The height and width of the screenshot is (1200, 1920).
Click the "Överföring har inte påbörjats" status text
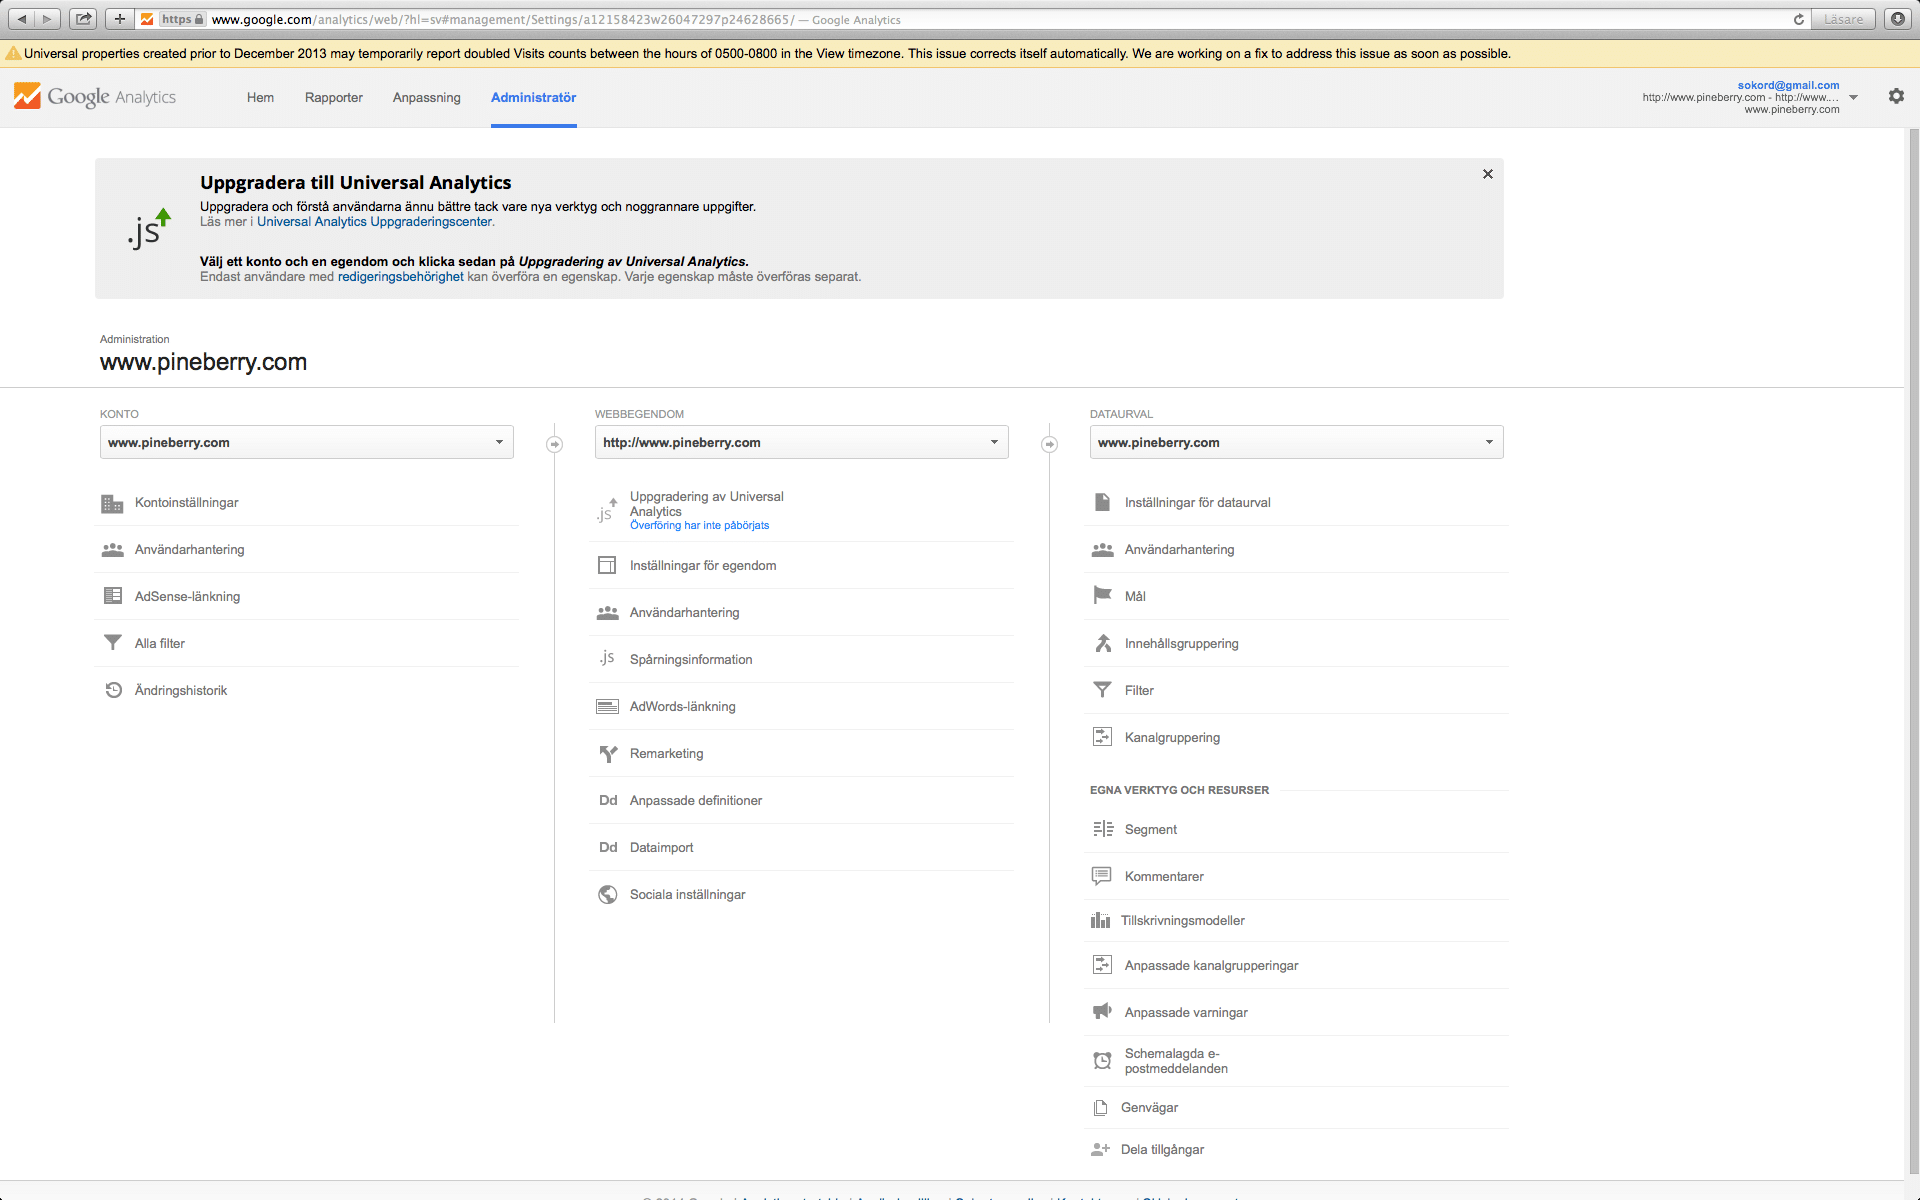coord(700,526)
